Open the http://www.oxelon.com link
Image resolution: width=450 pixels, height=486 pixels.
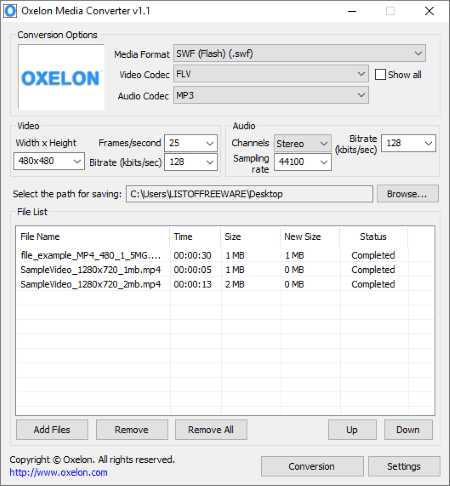[58, 472]
